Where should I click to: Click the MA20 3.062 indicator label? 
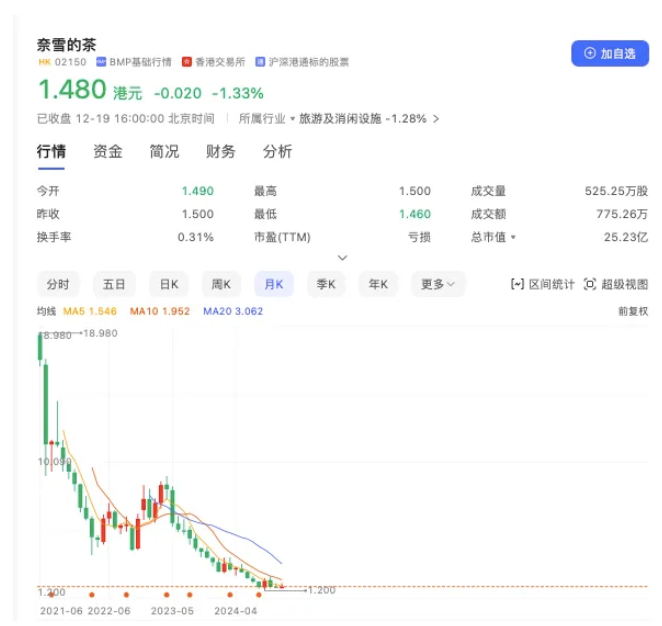pyautogui.click(x=233, y=312)
